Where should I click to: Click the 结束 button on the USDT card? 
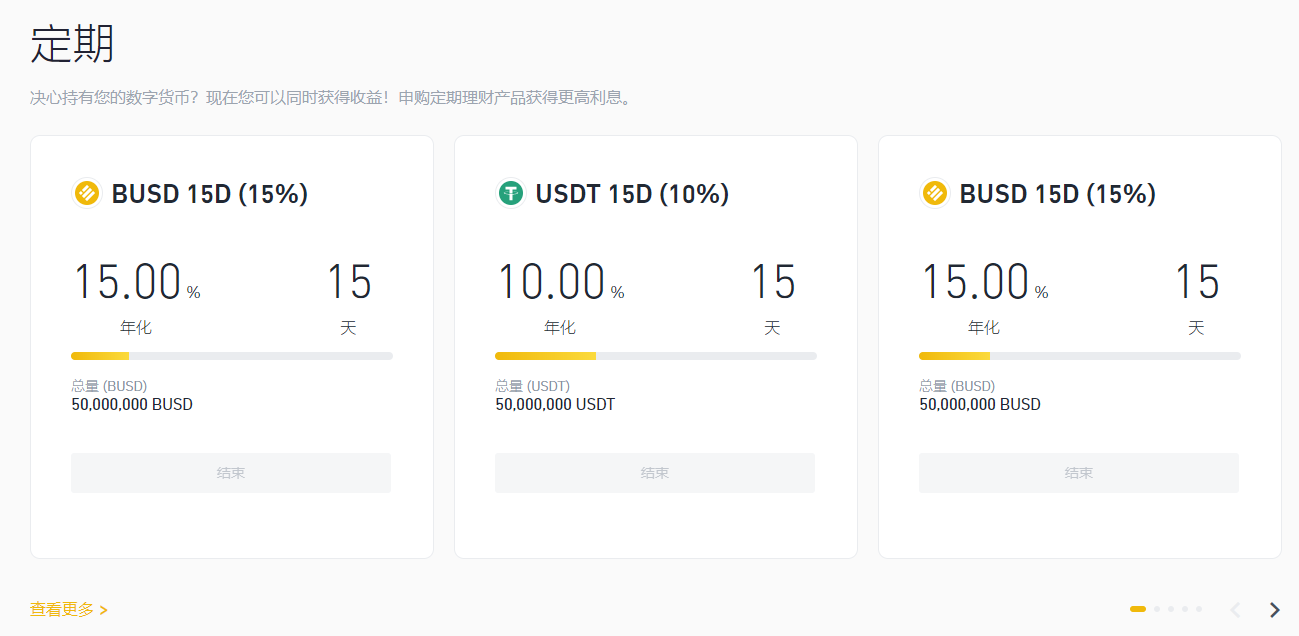655,472
